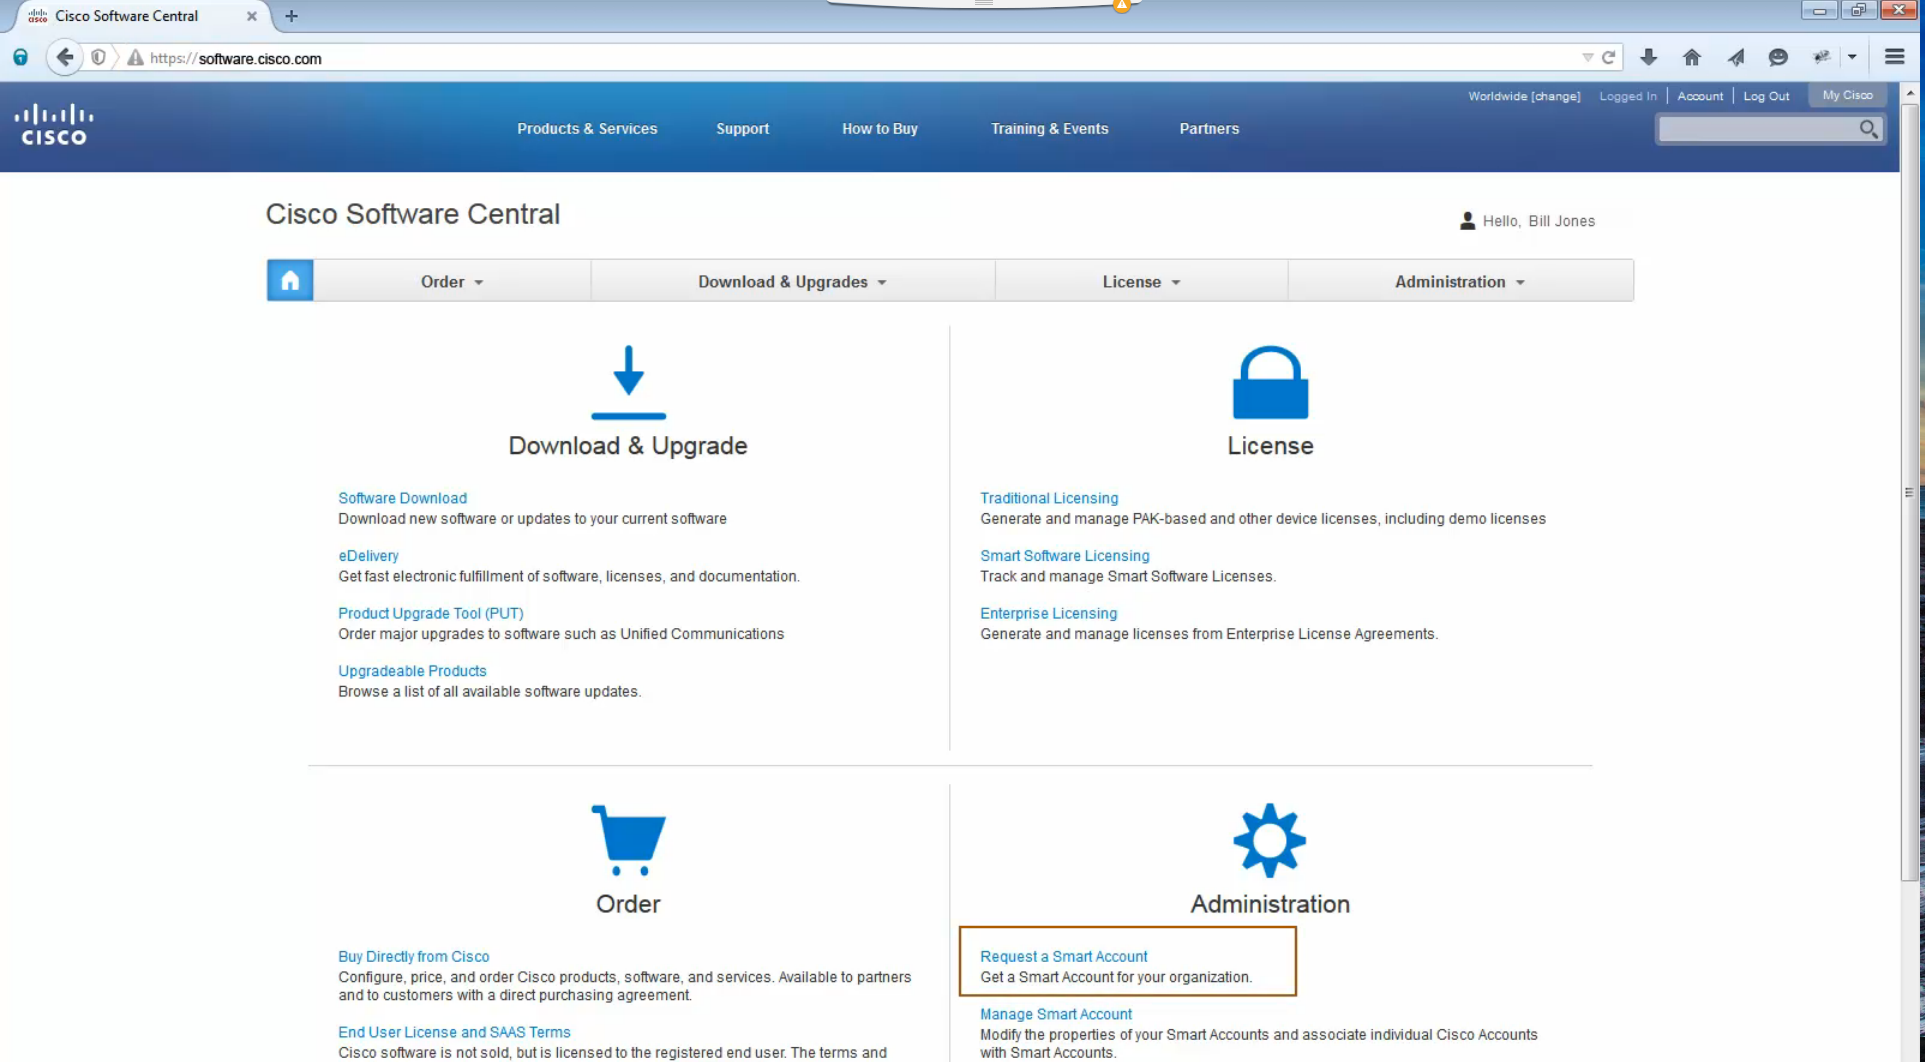Screen dimensions: 1925x1062
Task: Click the Firefox home icon in the toolbar
Action: click(1691, 57)
